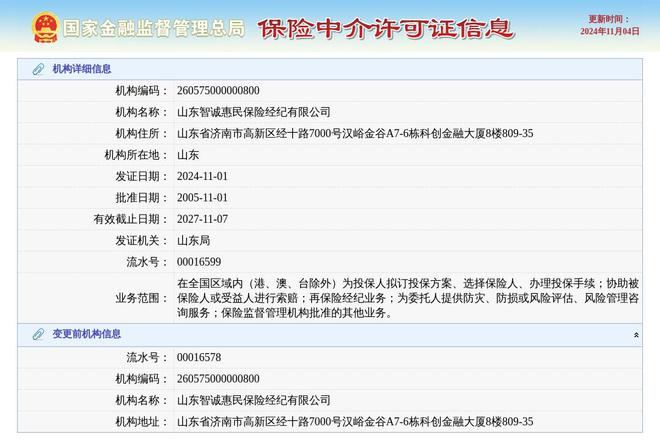The height and width of the screenshot is (440, 660).
Task: Click the 批准日期 label
Action: tap(141, 198)
